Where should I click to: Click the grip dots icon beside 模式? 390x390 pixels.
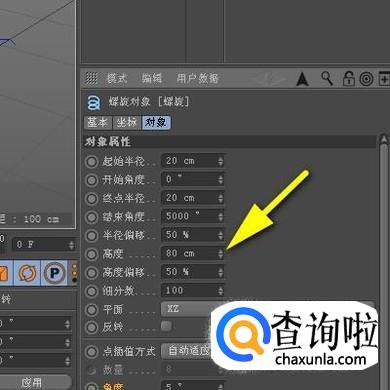[91, 78]
